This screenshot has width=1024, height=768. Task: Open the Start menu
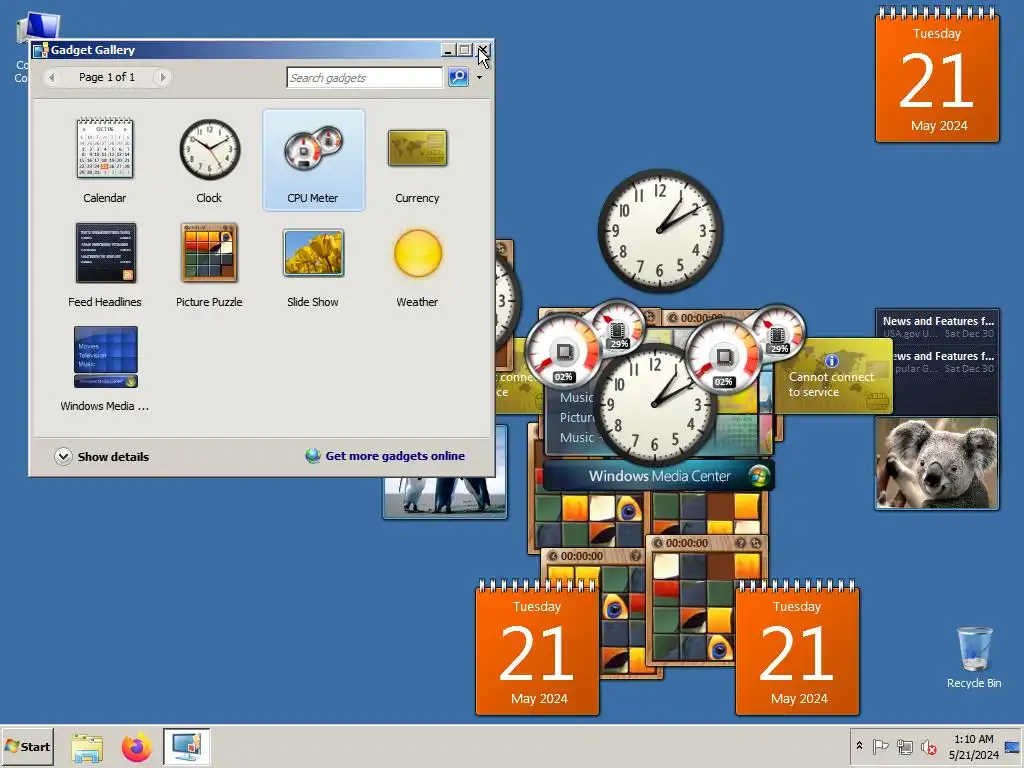27,746
